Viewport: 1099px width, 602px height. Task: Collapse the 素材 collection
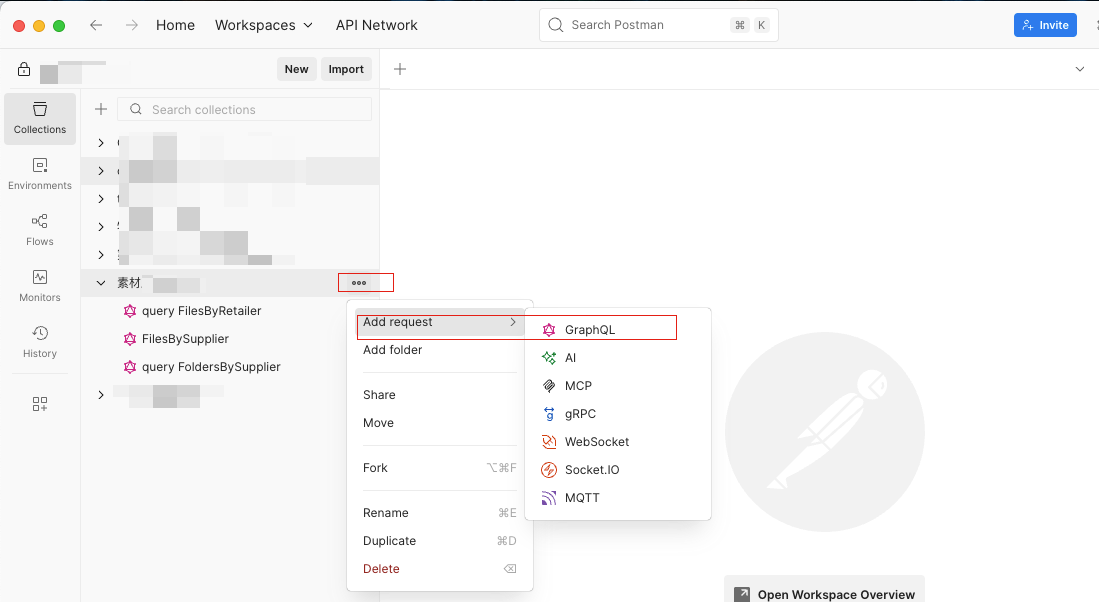coord(101,283)
